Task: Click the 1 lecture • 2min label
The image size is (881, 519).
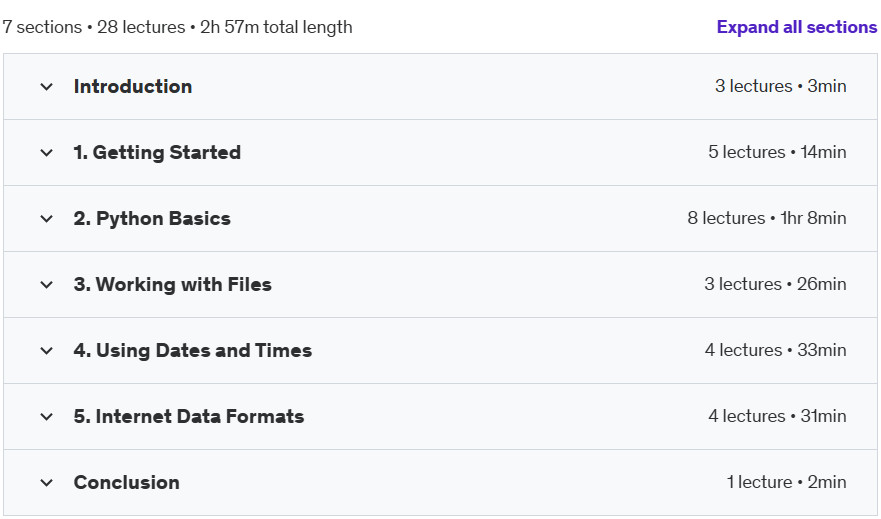Action: (x=786, y=482)
